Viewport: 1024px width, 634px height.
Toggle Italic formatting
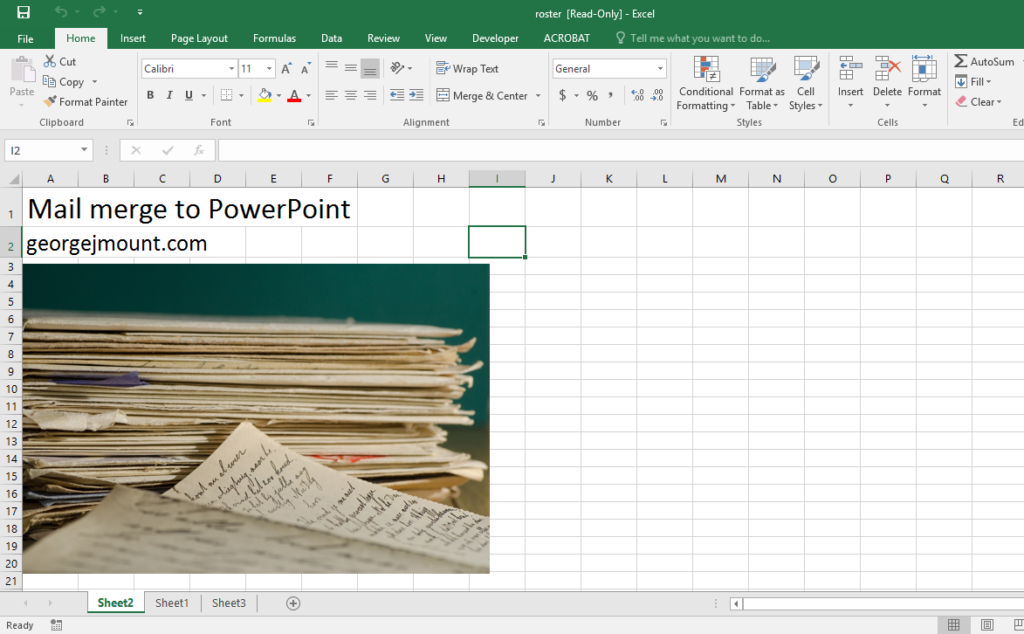pos(170,96)
